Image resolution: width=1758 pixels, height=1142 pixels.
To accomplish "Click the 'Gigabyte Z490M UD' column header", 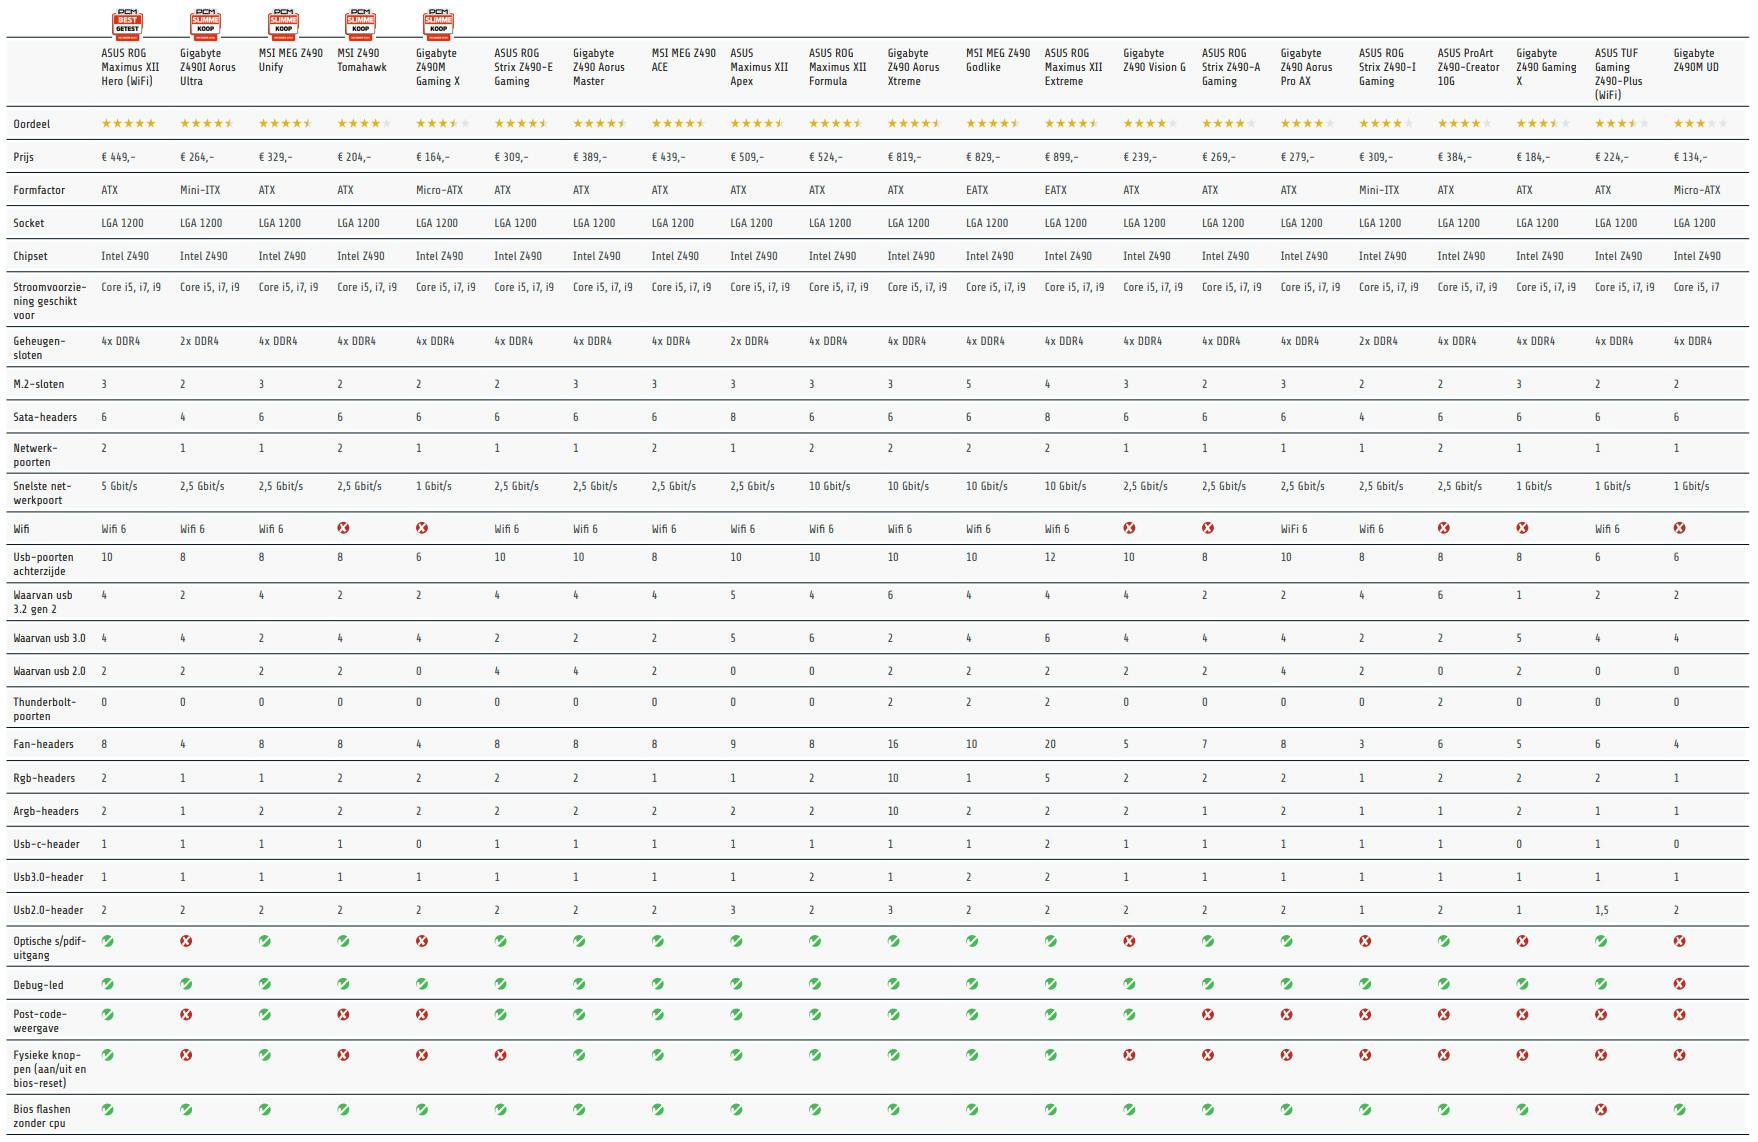I will pyautogui.click(x=1696, y=60).
